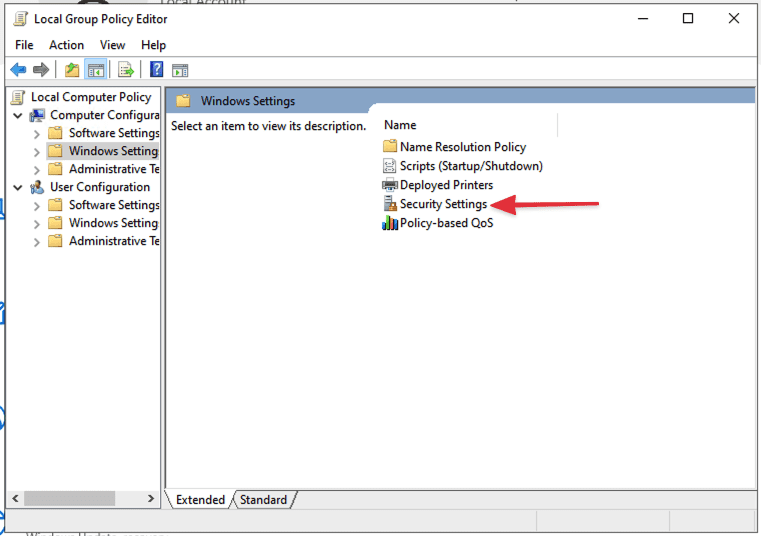761x536 pixels.
Task: Toggle Show/Hide Console Tree toolbar button
Action: [96, 70]
